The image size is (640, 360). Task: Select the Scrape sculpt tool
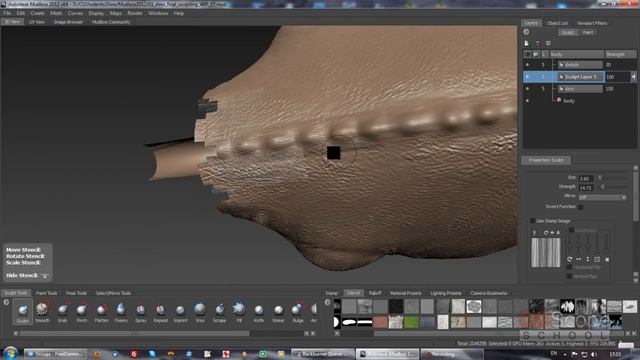tap(219, 312)
